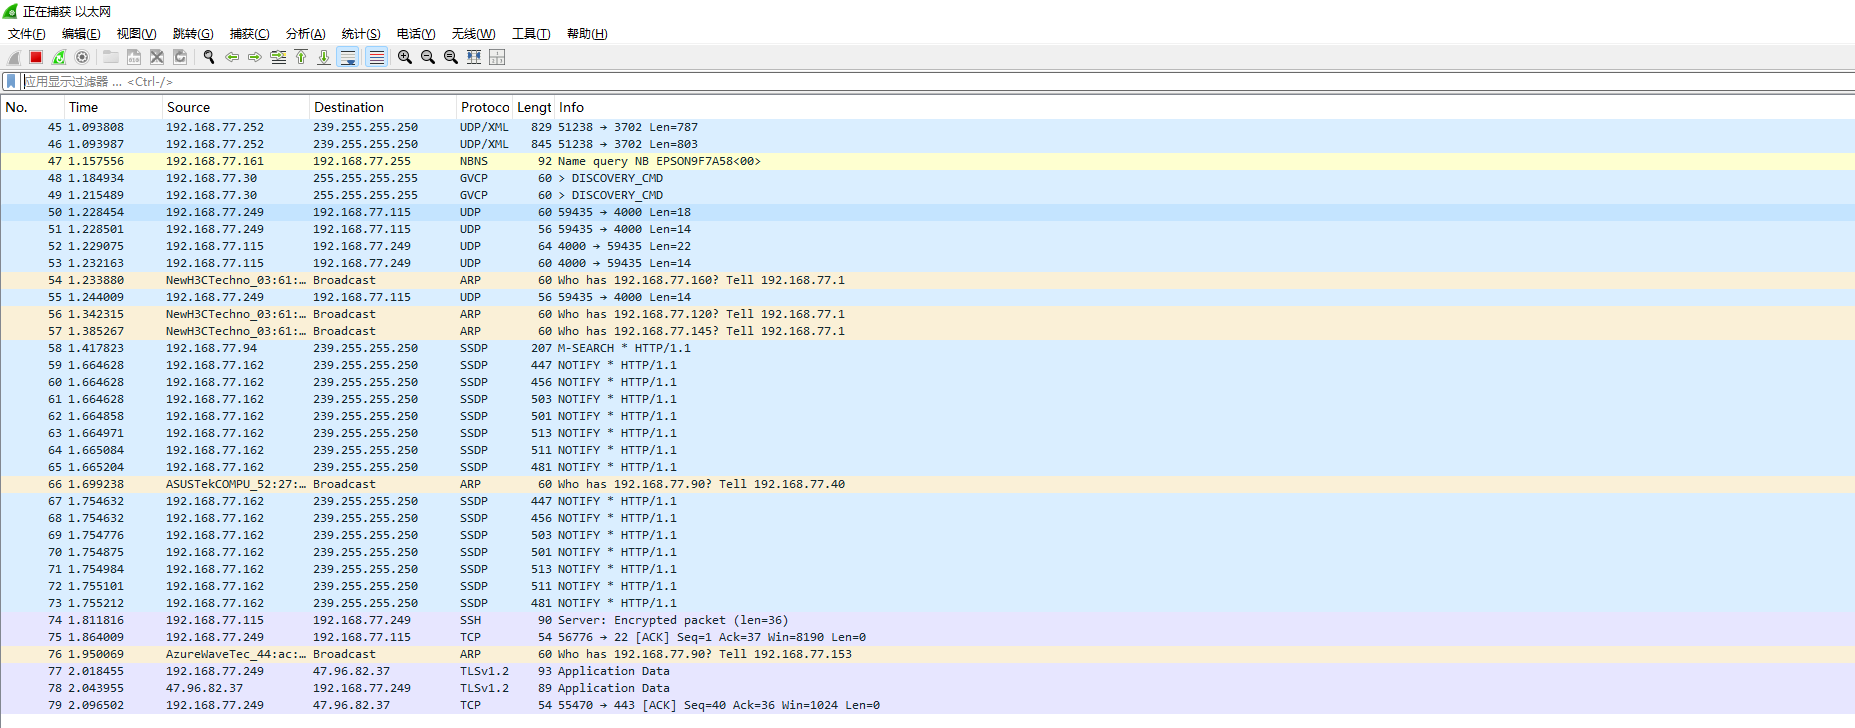This screenshot has height=728, width=1855.
Task: Select packet 52 UDP Len=22 row
Action: pos(927,246)
